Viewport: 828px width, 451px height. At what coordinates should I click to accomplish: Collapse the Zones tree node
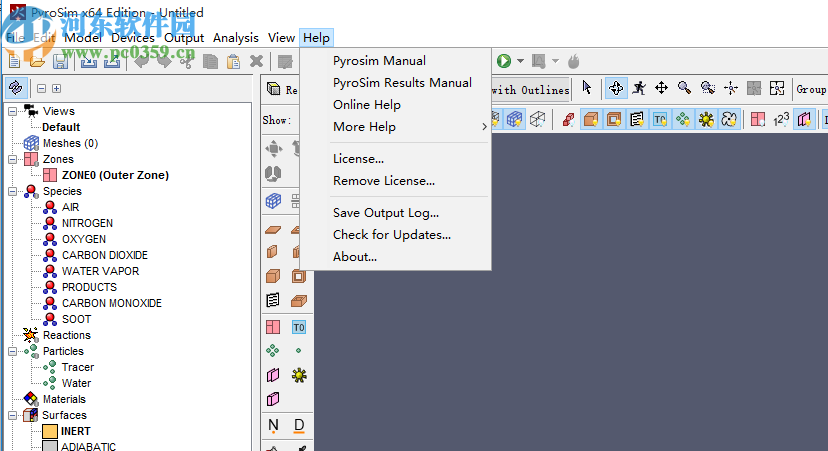pyautogui.click(x=12, y=159)
